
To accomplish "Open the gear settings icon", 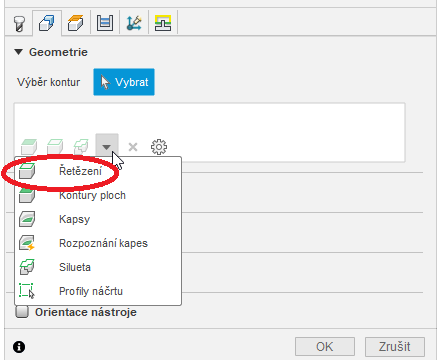I will coord(159,147).
